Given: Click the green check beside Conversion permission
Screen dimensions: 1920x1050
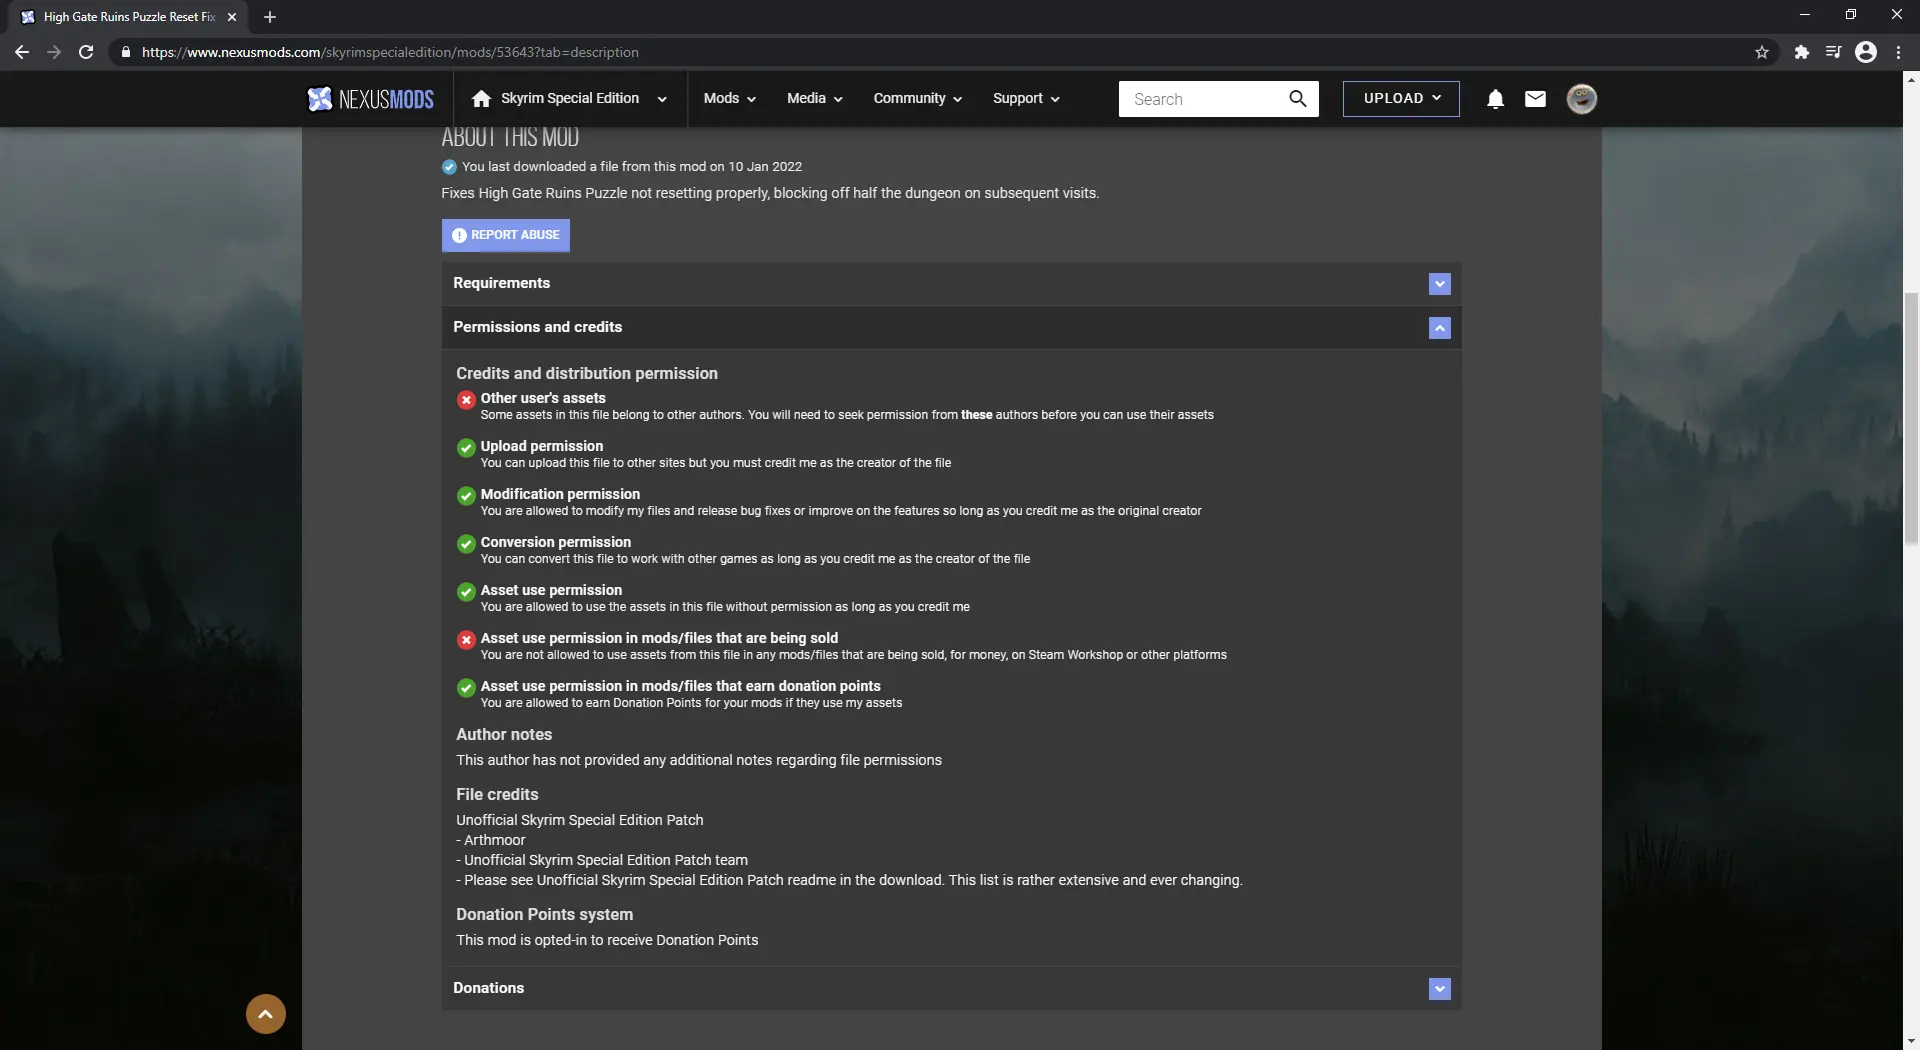Looking at the screenshot, I should tap(466, 544).
